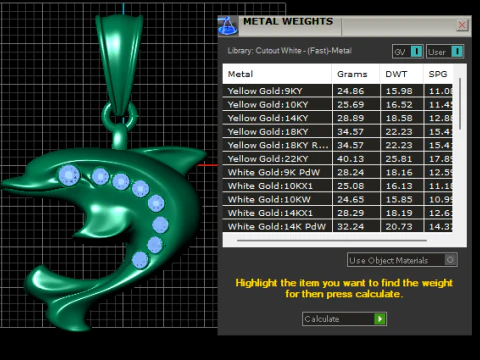Toggle the User switch
The image size is (480, 360).
point(445,52)
